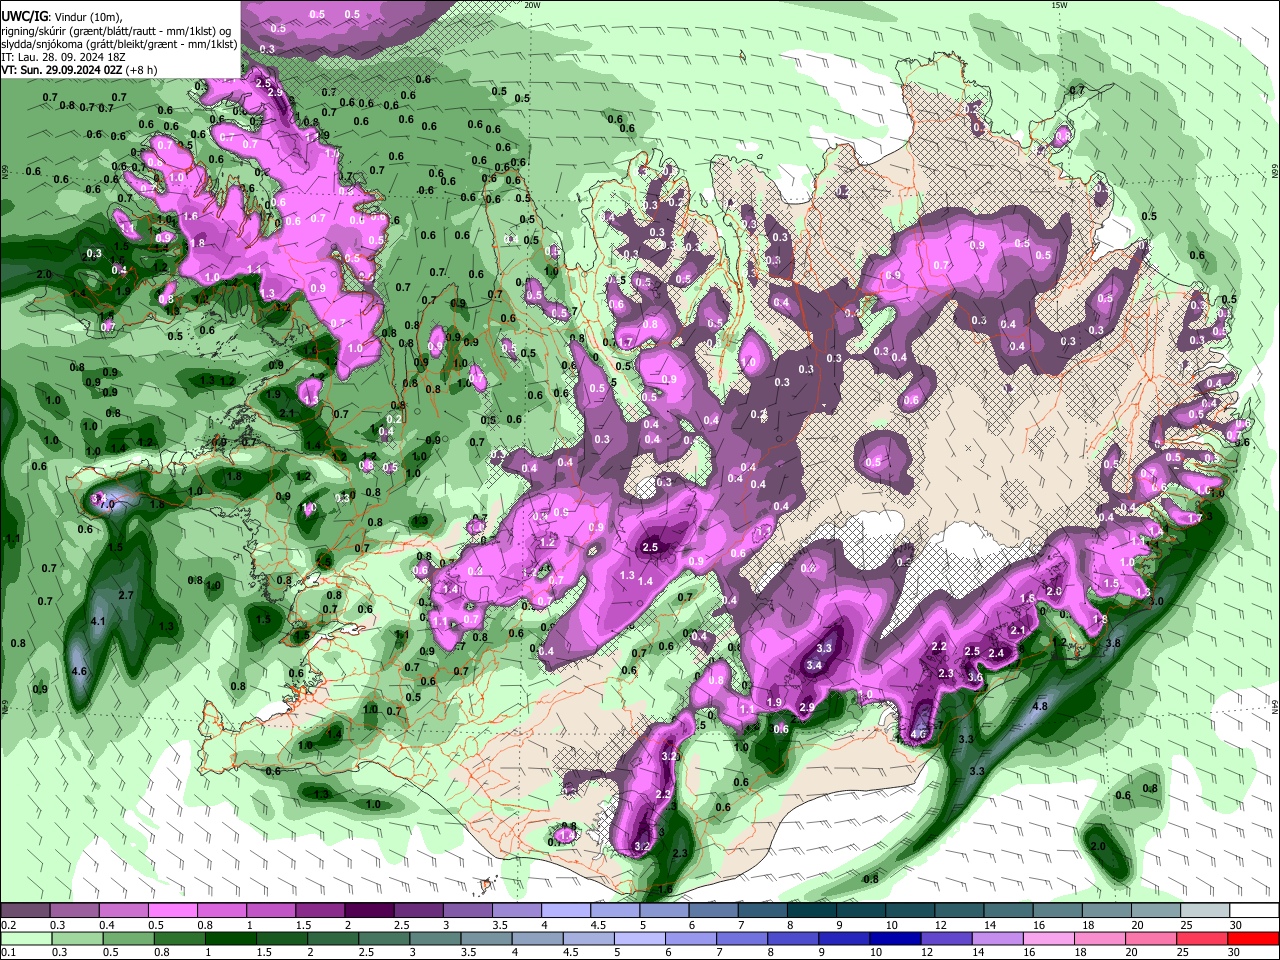Click the 3.4 snowfall value in south

coord(814,665)
